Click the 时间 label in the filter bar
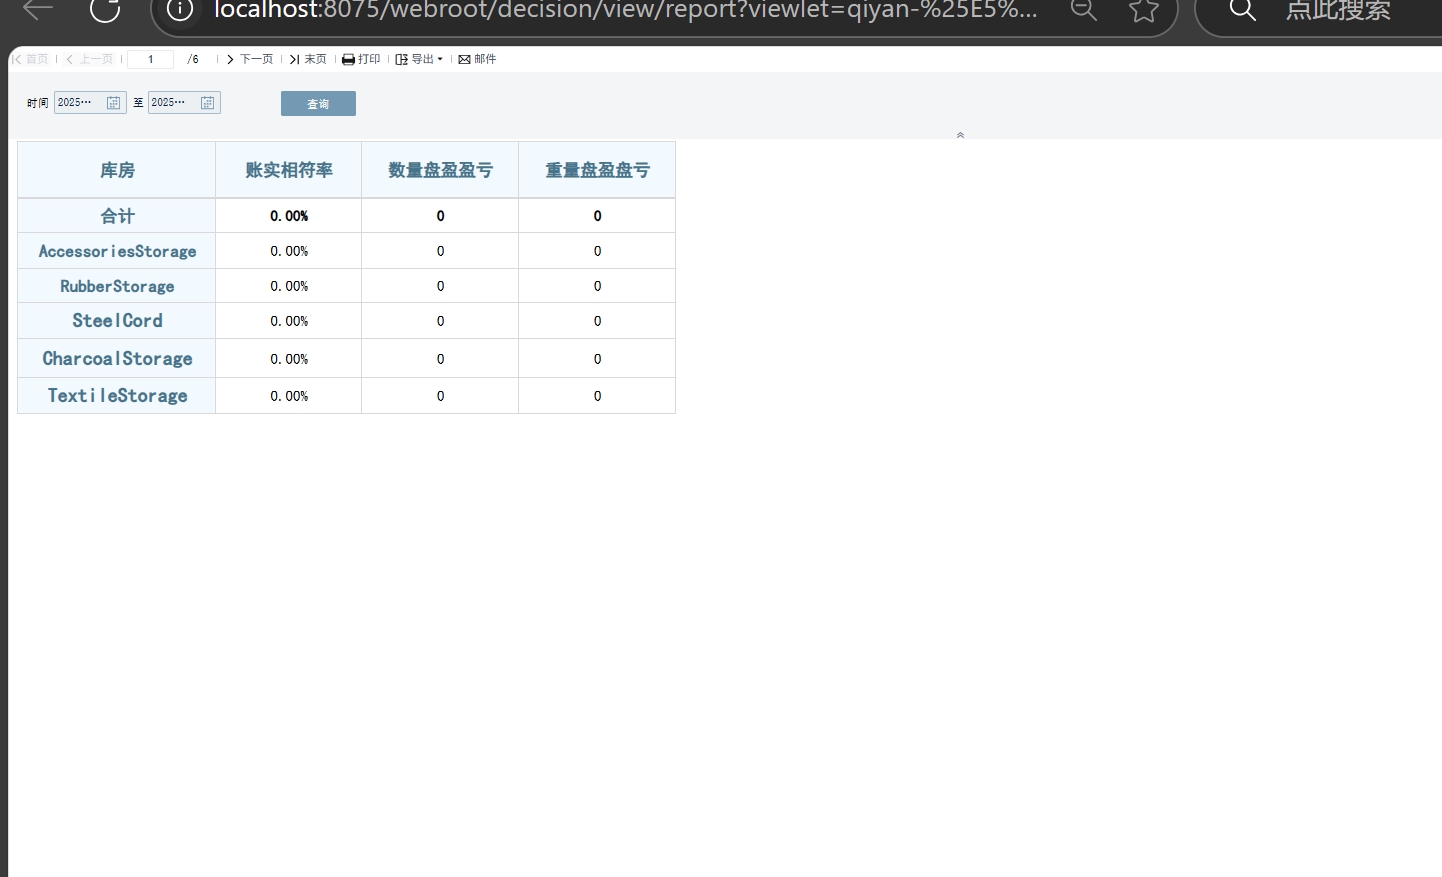The height and width of the screenshot is (877, 1442). [38, 103]
